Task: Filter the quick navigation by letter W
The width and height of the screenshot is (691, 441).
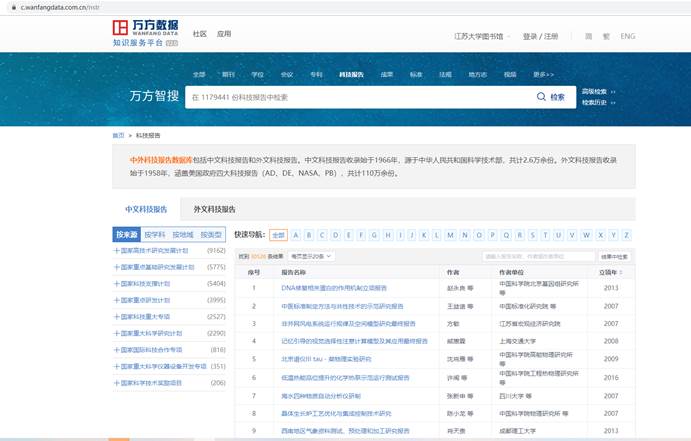Action: click(x=586, y=235)
